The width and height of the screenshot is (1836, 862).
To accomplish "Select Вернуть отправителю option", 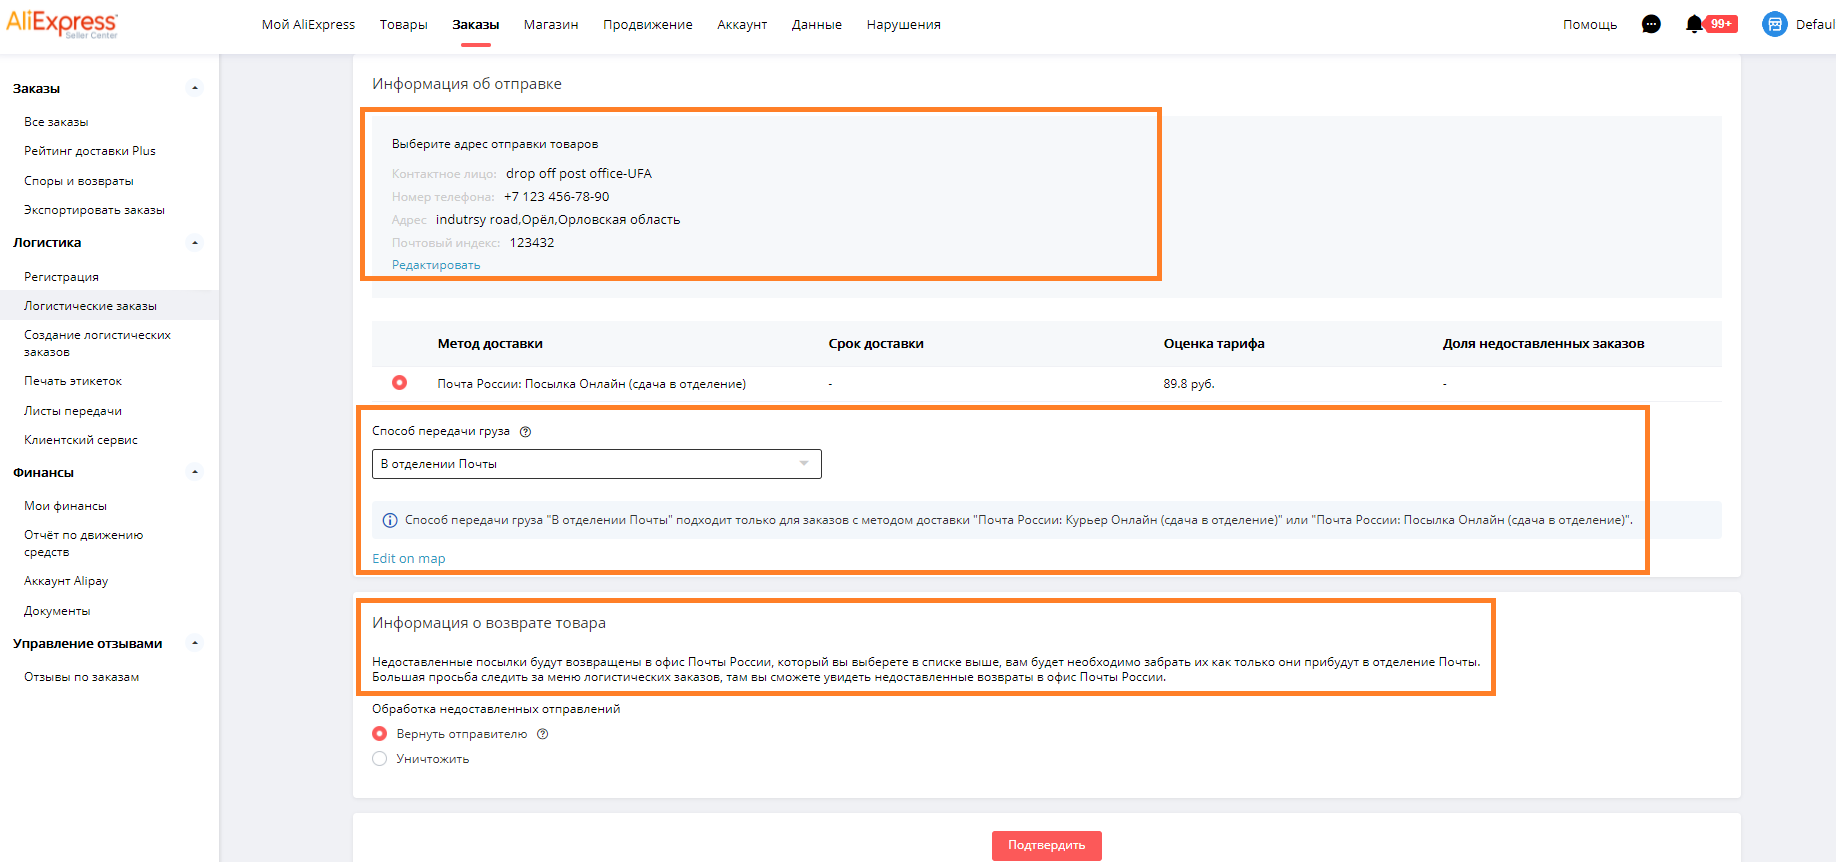I will coord(379,734).
